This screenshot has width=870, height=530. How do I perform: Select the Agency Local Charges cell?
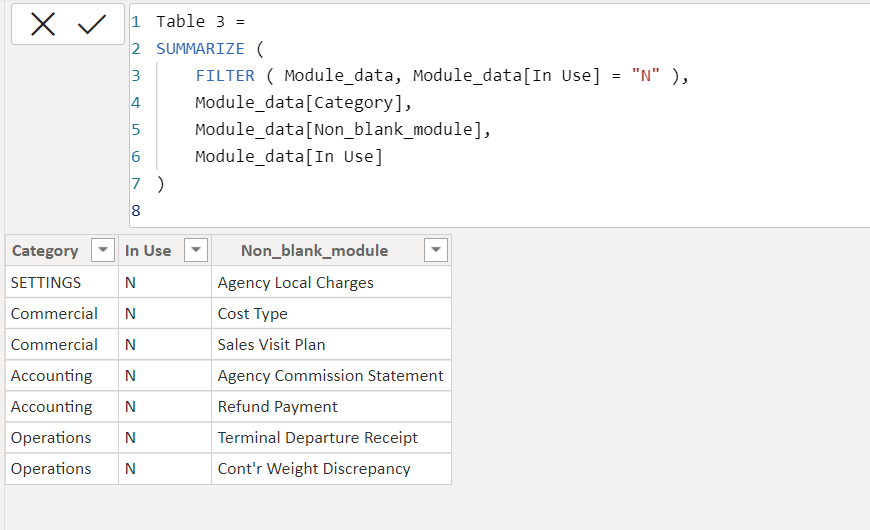(331, 282)
